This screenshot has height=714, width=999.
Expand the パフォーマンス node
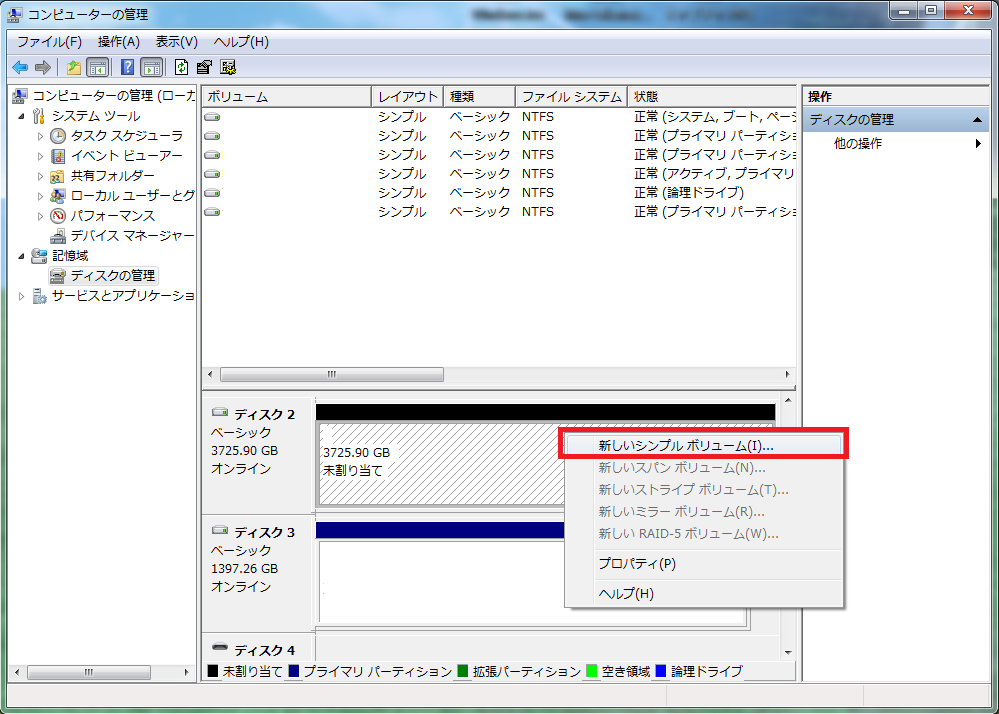pyautogui.click(x=40, y=217)
